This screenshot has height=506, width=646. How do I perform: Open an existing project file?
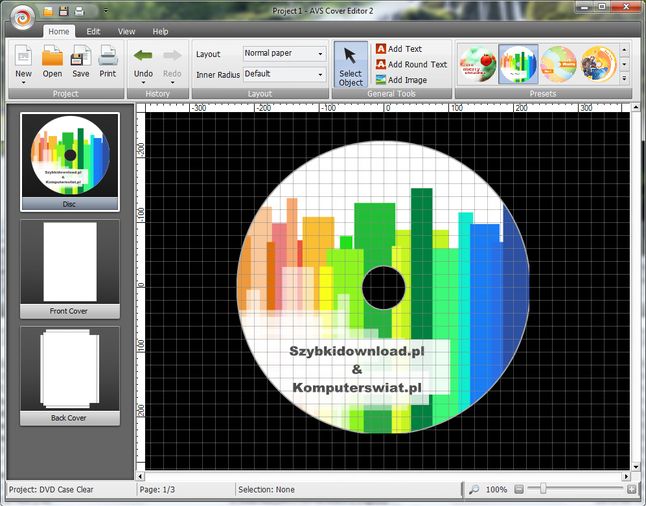tap(52, 62)
